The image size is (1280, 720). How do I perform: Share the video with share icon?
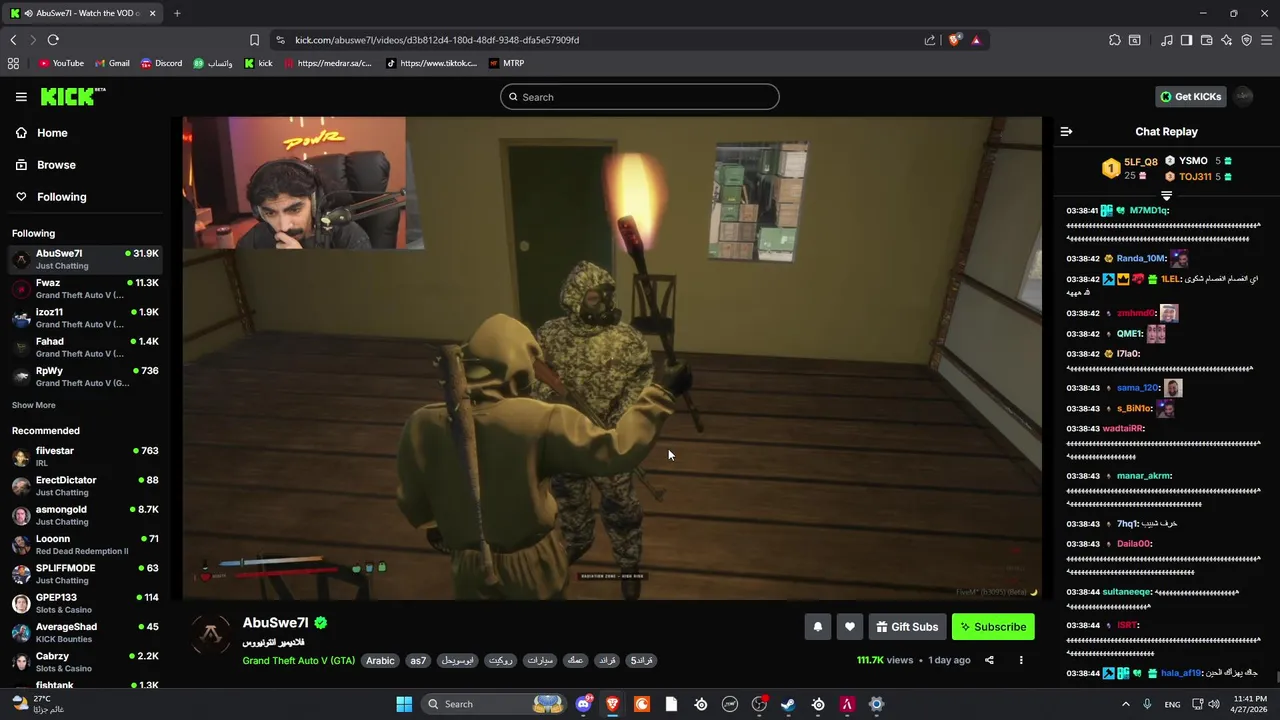(989, 660)
